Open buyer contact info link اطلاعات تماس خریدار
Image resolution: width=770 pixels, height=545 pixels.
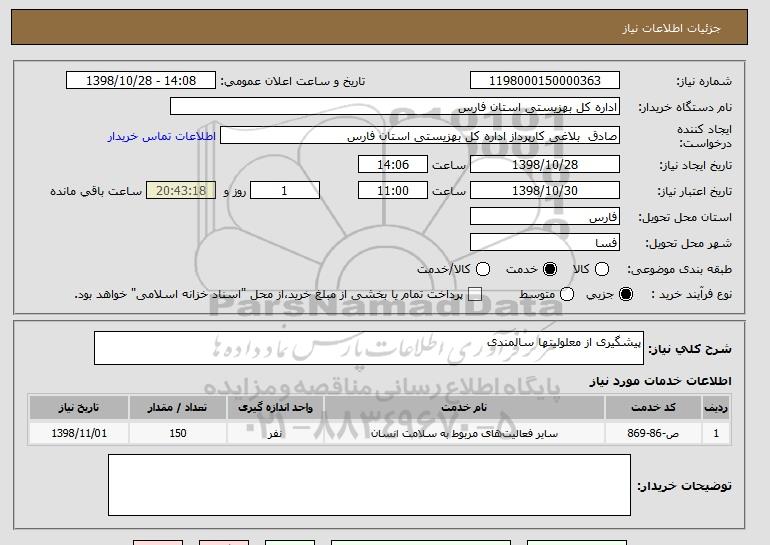pos(162,136)
